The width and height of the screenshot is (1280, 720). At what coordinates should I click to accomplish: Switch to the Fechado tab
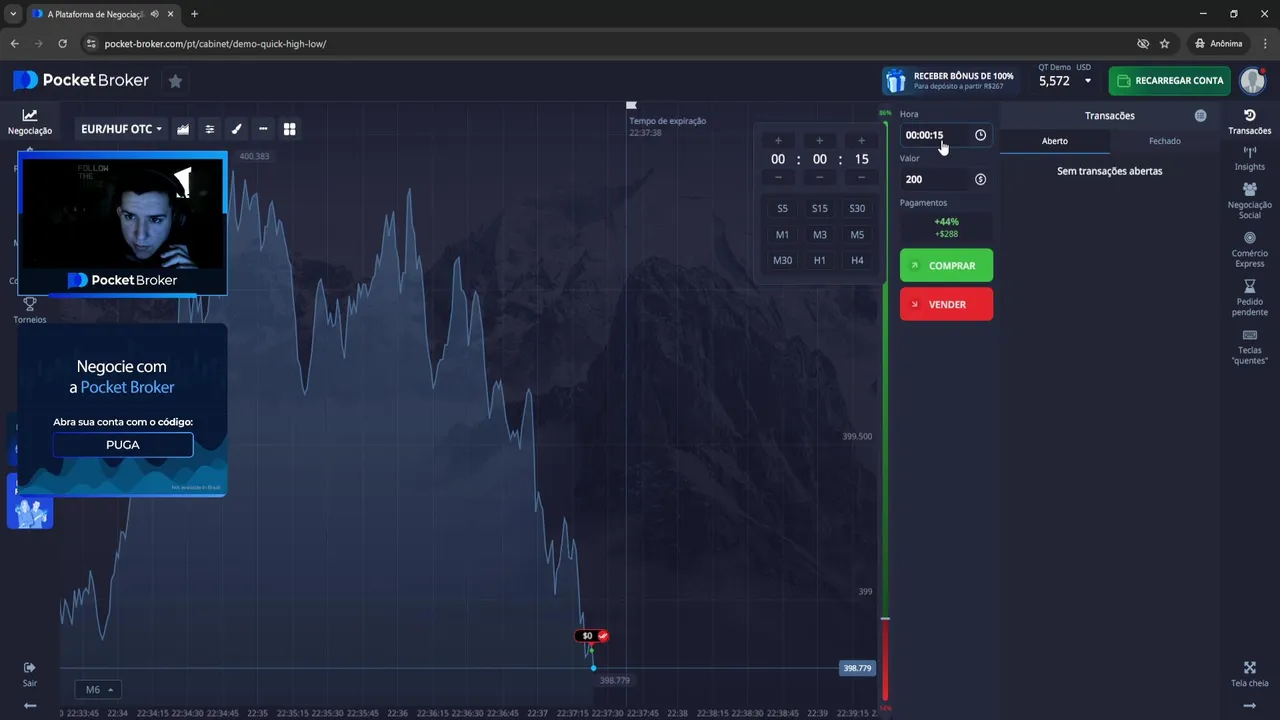coord(1164,141)
